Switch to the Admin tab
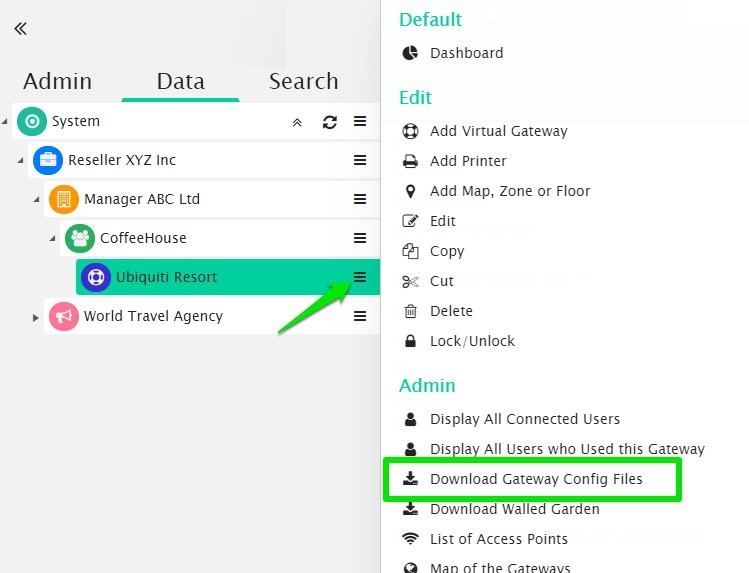 click(x=57, y=82)
